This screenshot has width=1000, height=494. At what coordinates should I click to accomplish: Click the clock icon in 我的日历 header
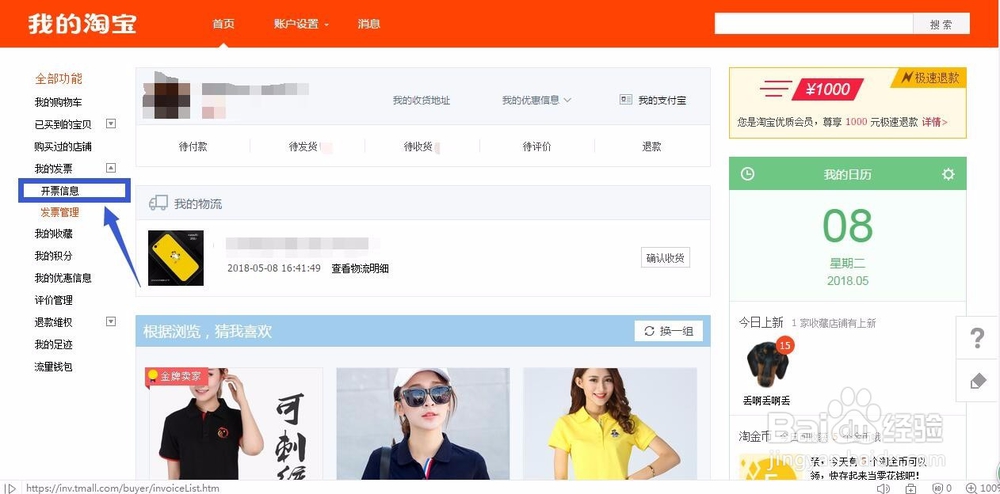point(747,174)
